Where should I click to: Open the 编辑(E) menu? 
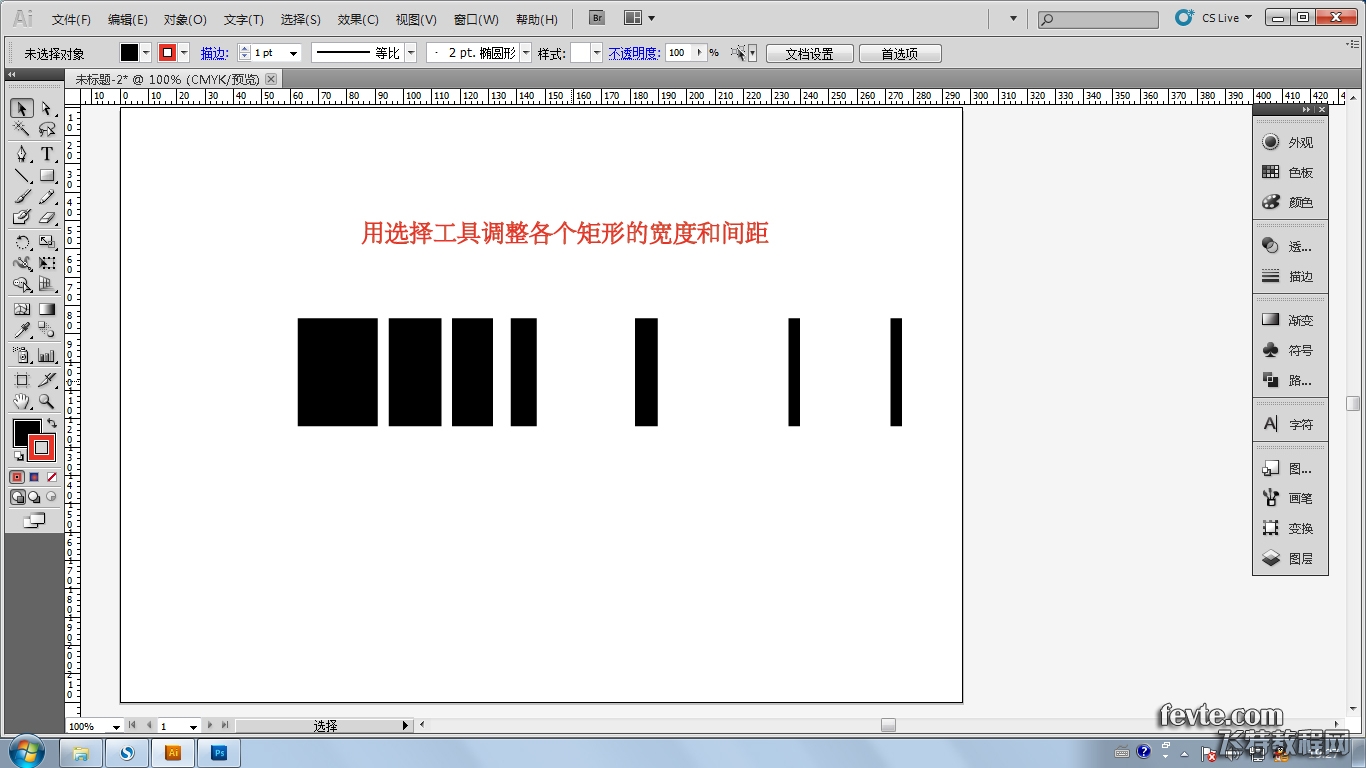click(x=128, y=19)
